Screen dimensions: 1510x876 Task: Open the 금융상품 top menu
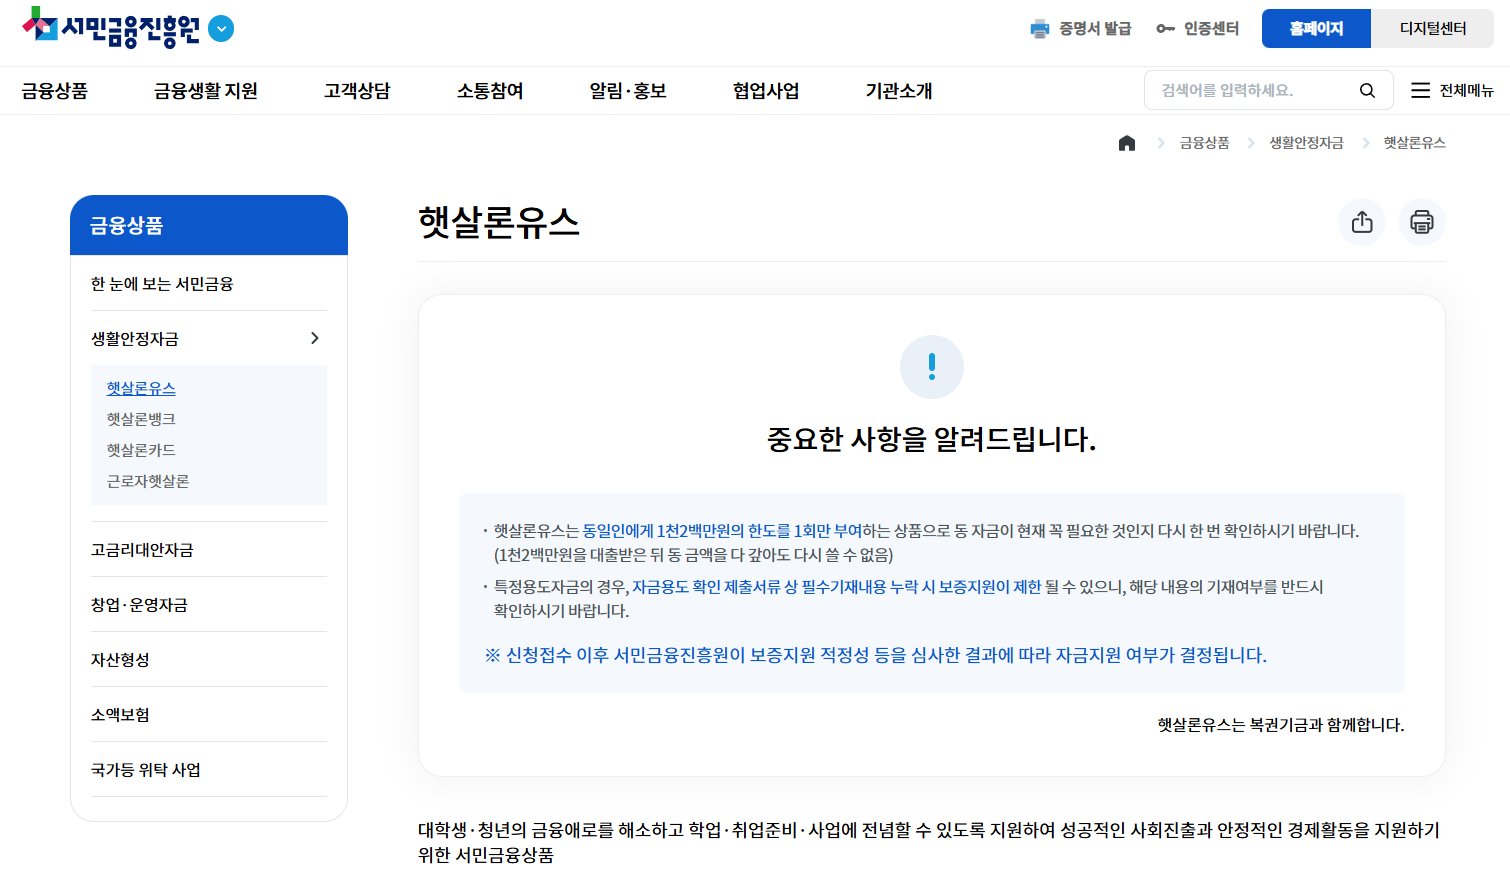[55, 91]
